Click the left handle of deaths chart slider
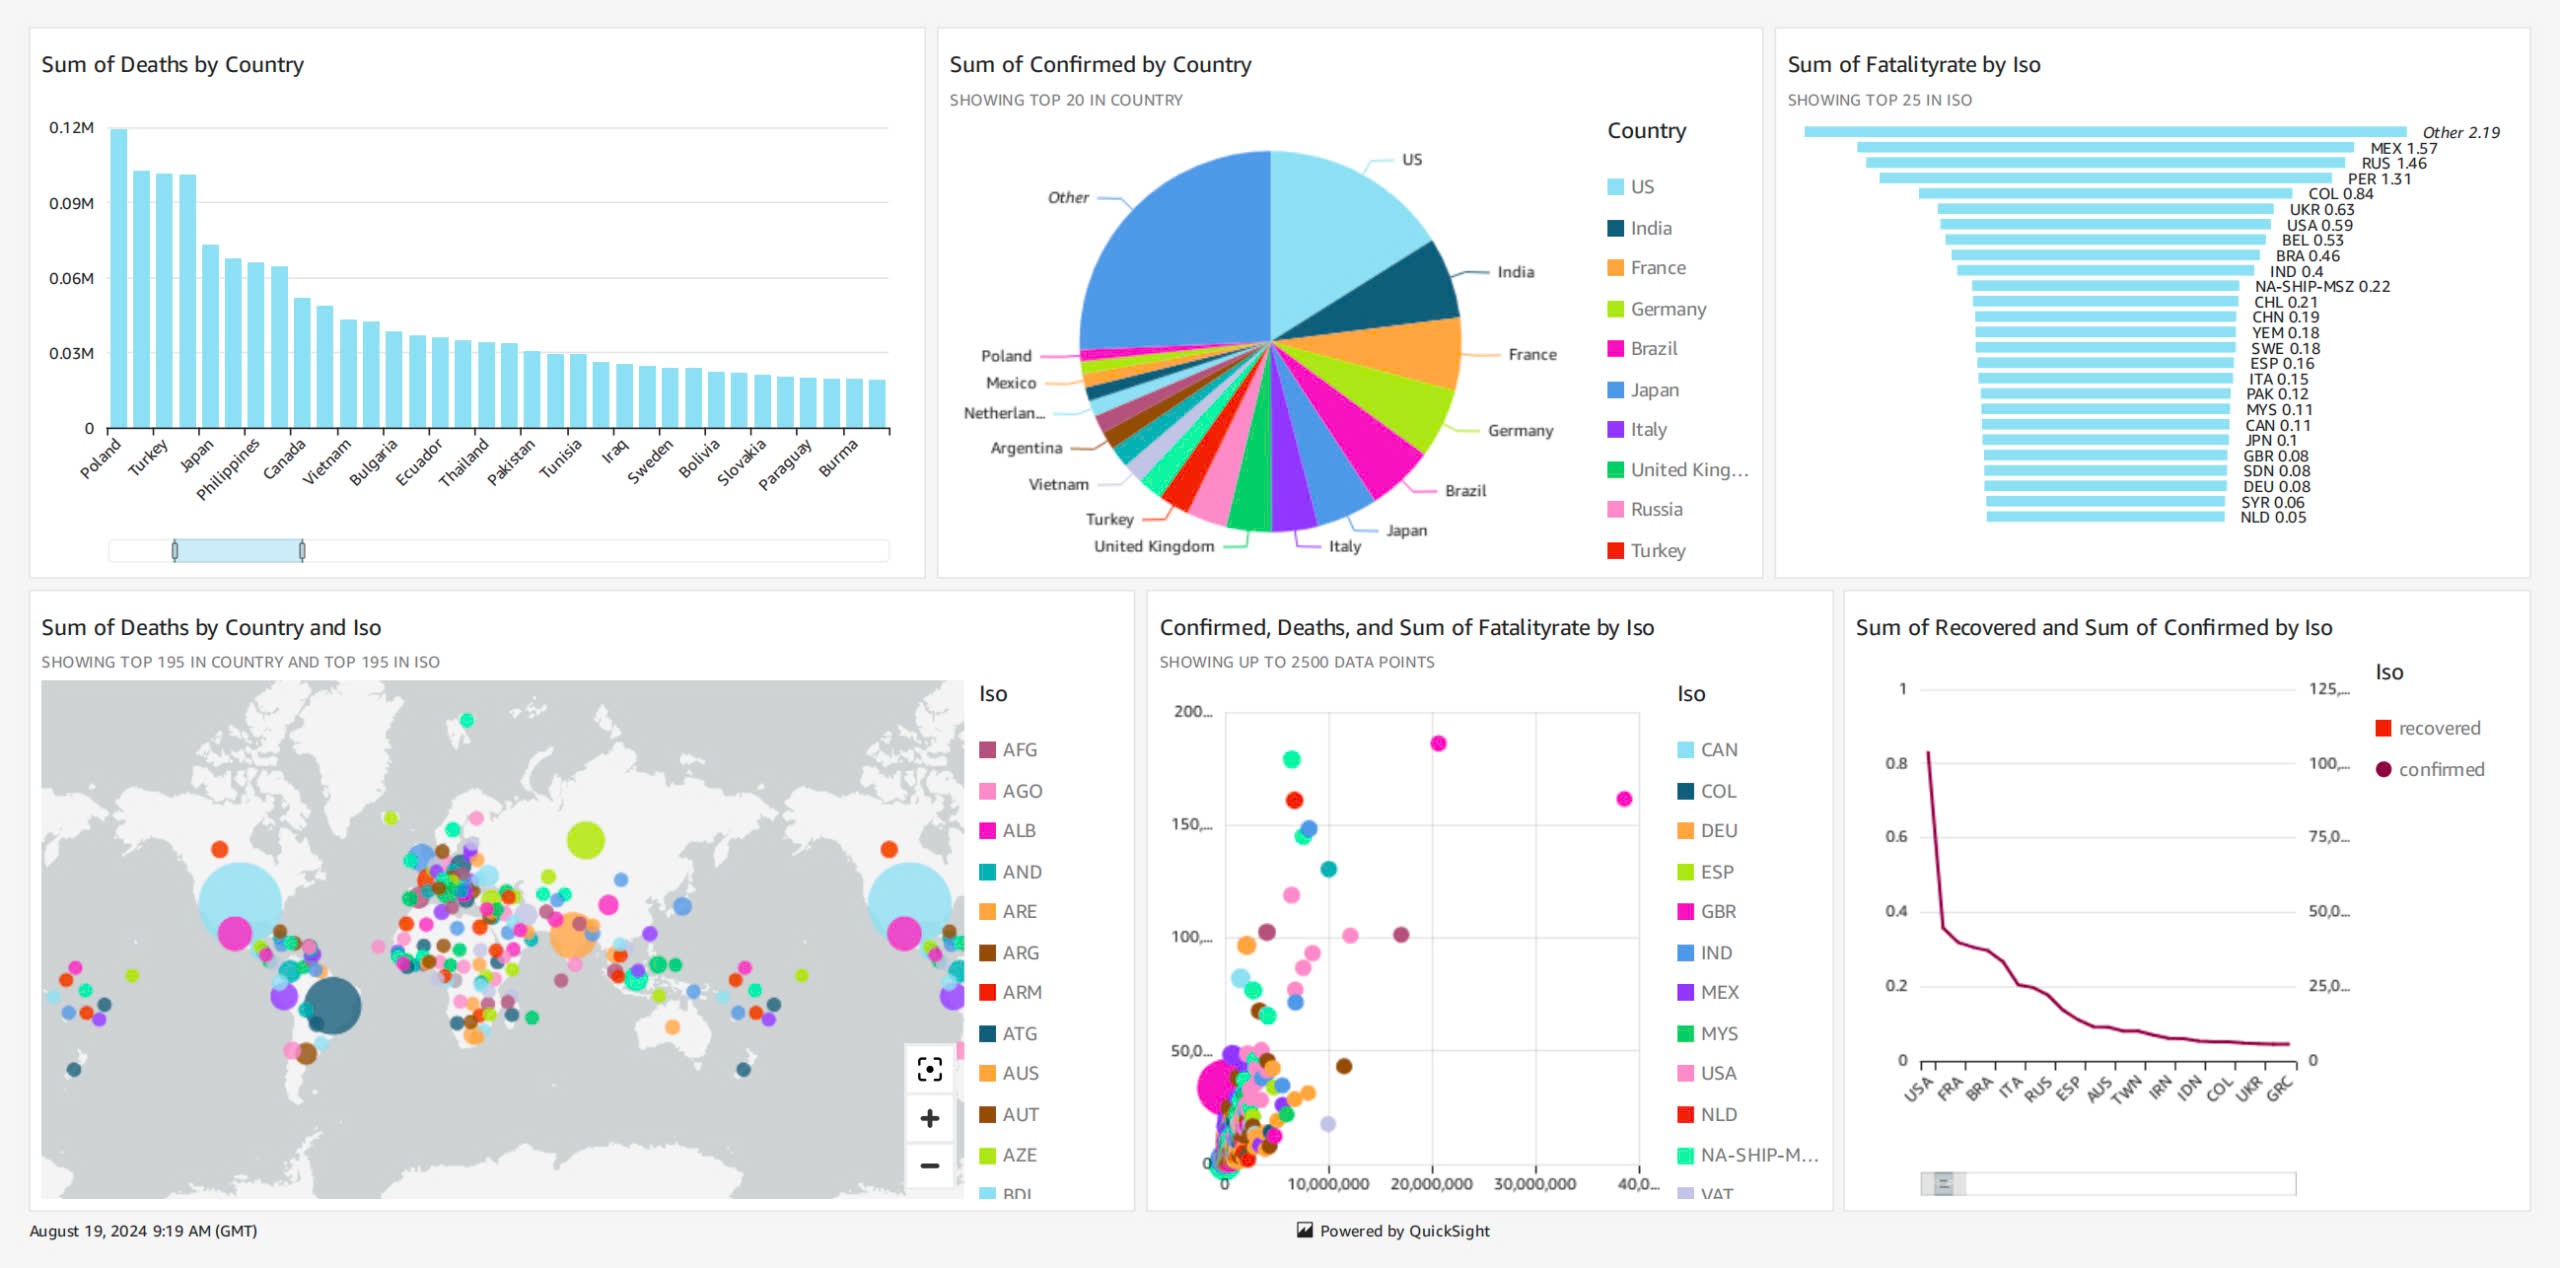The image size is (2560, 1268). point(175,550)
